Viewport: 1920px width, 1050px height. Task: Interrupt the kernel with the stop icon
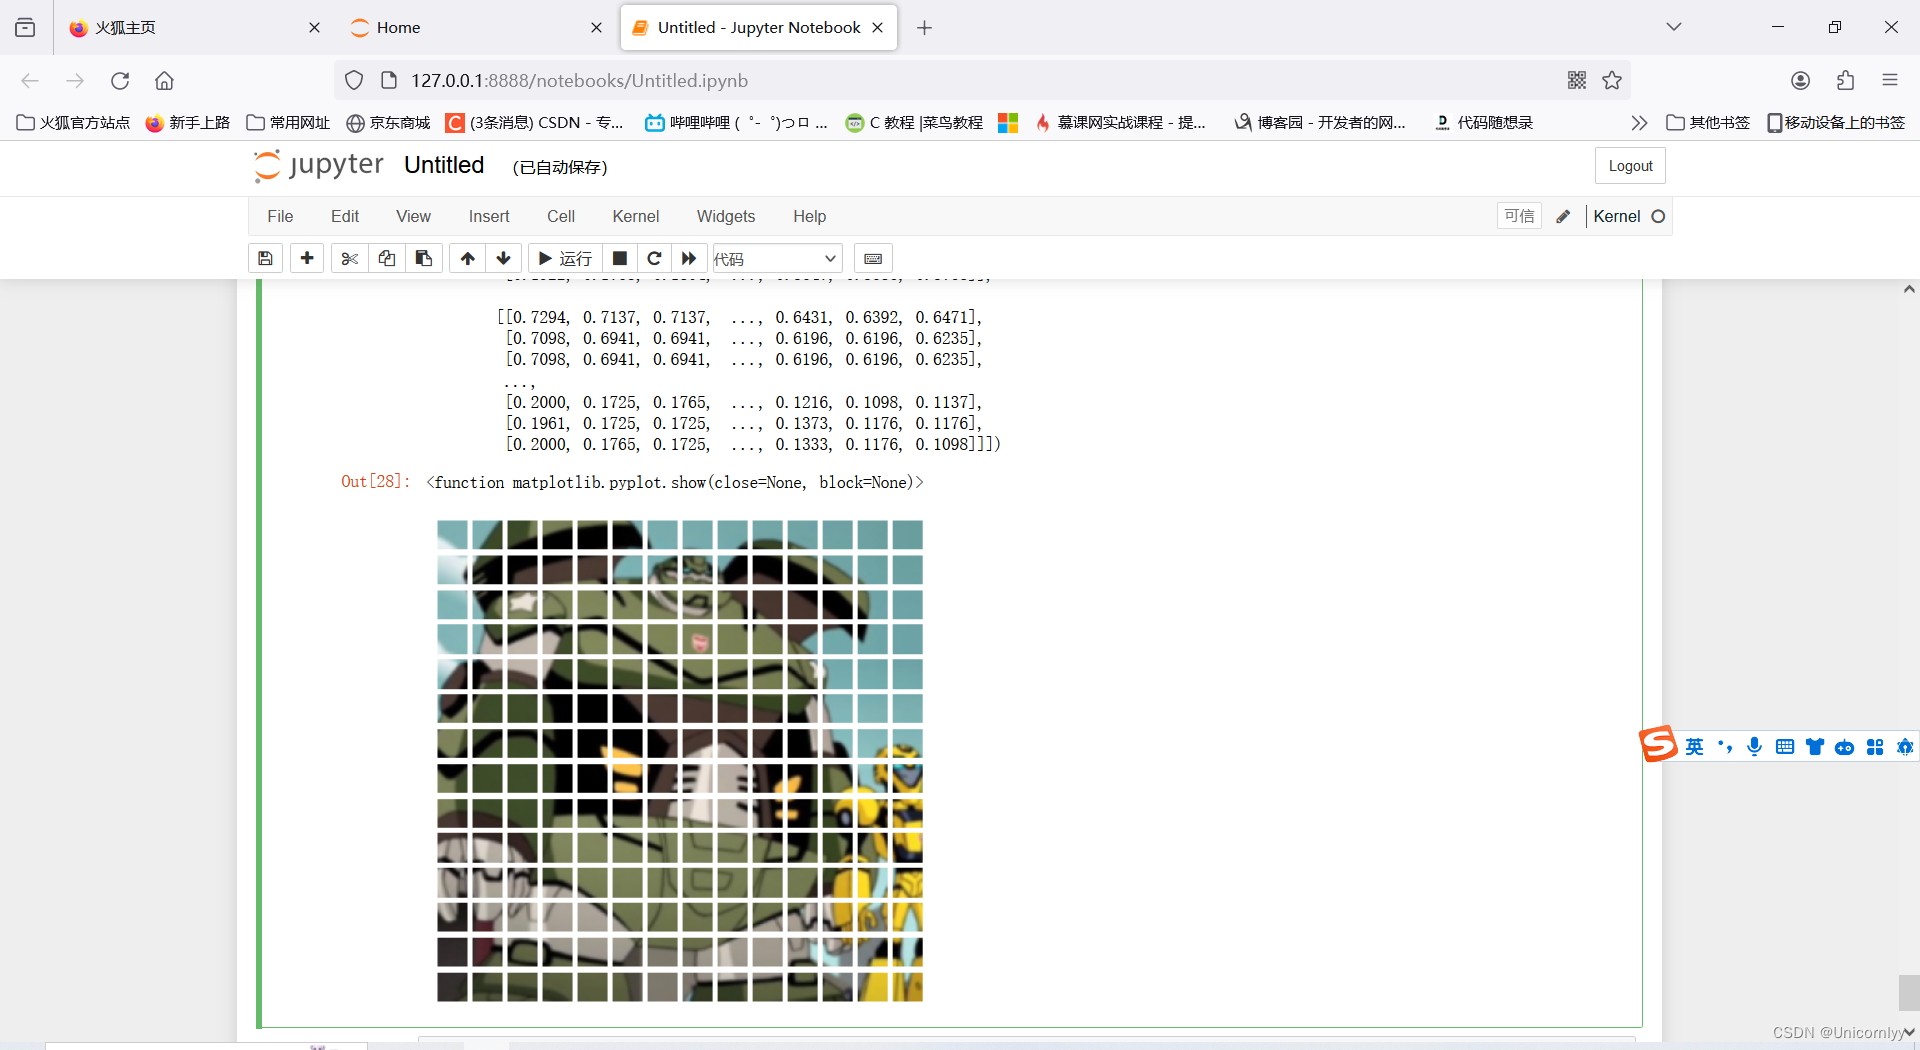coord(620,258)
